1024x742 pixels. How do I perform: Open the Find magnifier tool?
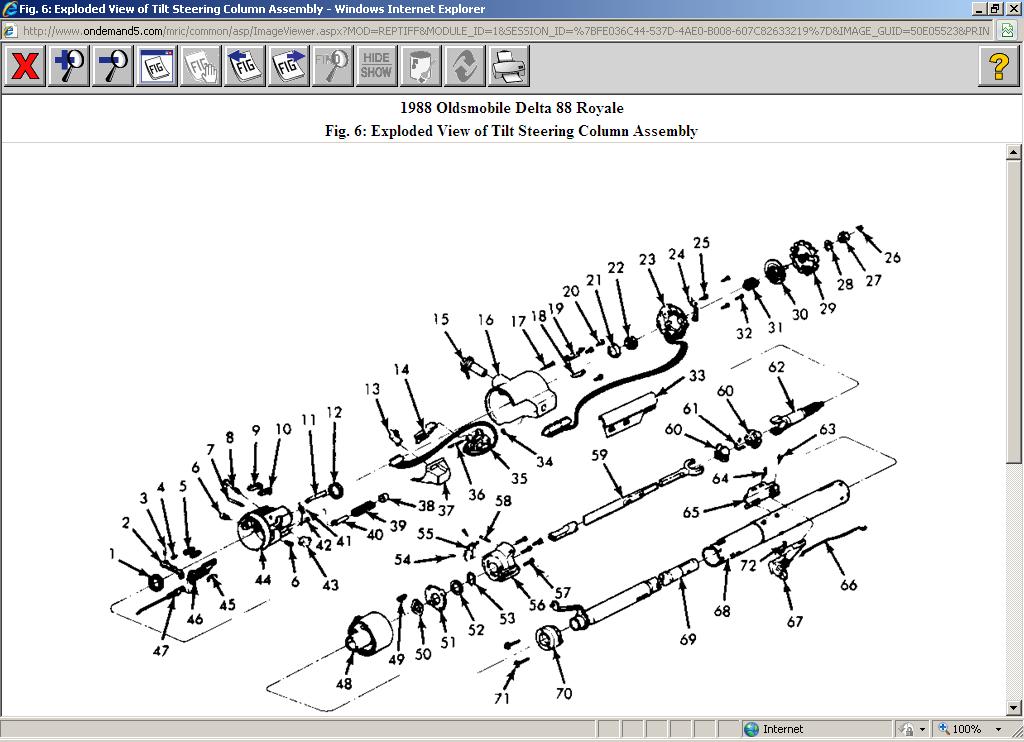click(x=332, y=65)
